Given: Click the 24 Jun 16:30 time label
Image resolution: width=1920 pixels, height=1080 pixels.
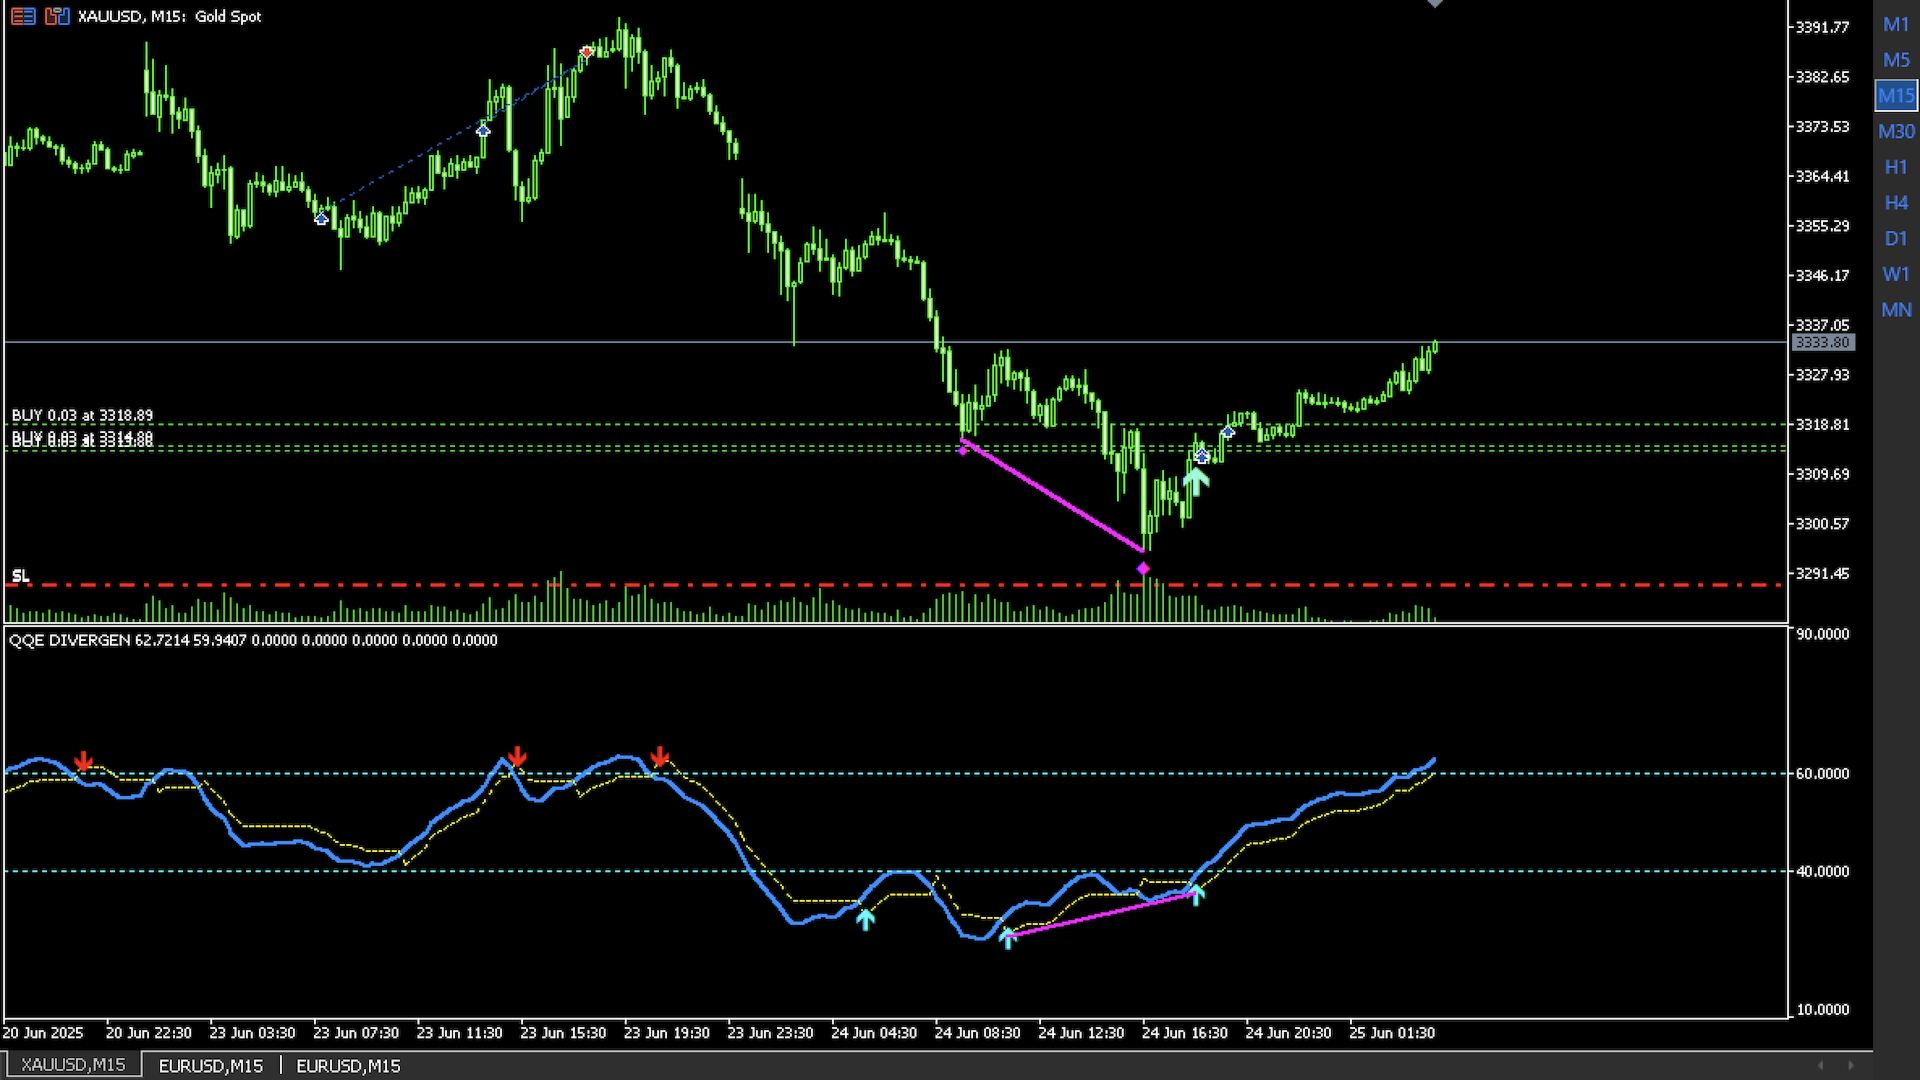Looking at the screenshot, I should point(1185,1033).
